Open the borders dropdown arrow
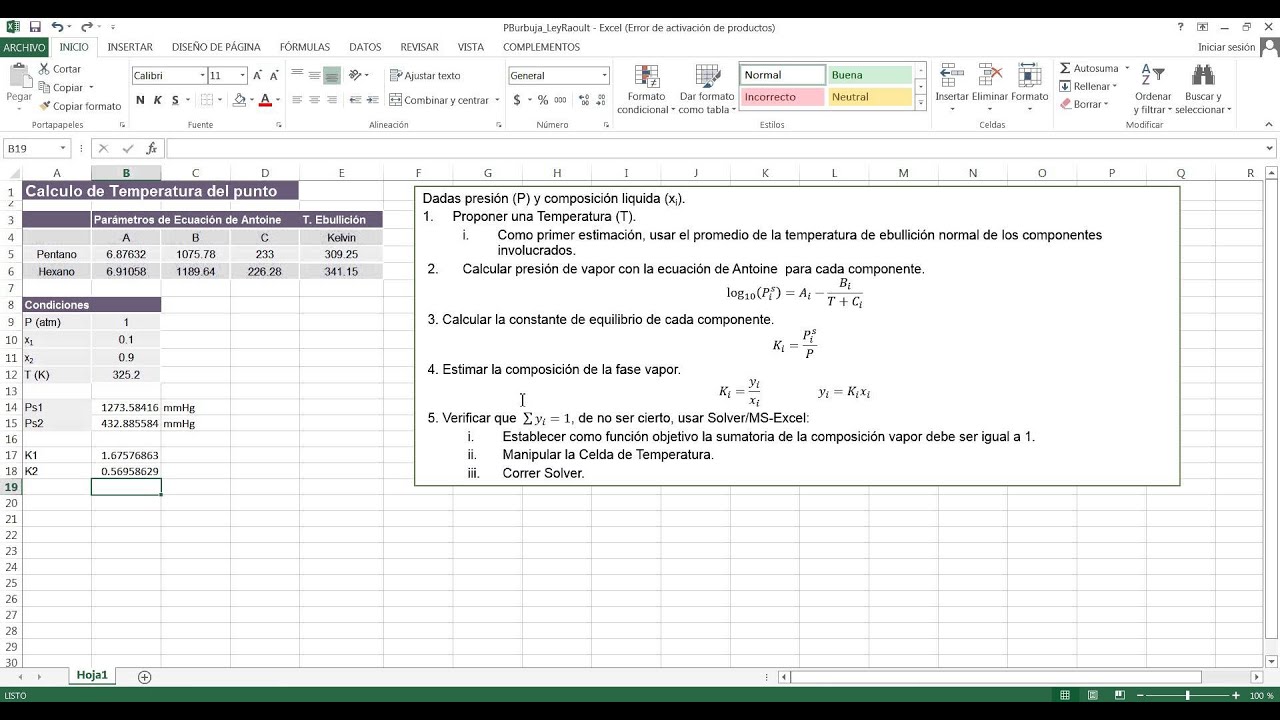 tap(220, 100)
